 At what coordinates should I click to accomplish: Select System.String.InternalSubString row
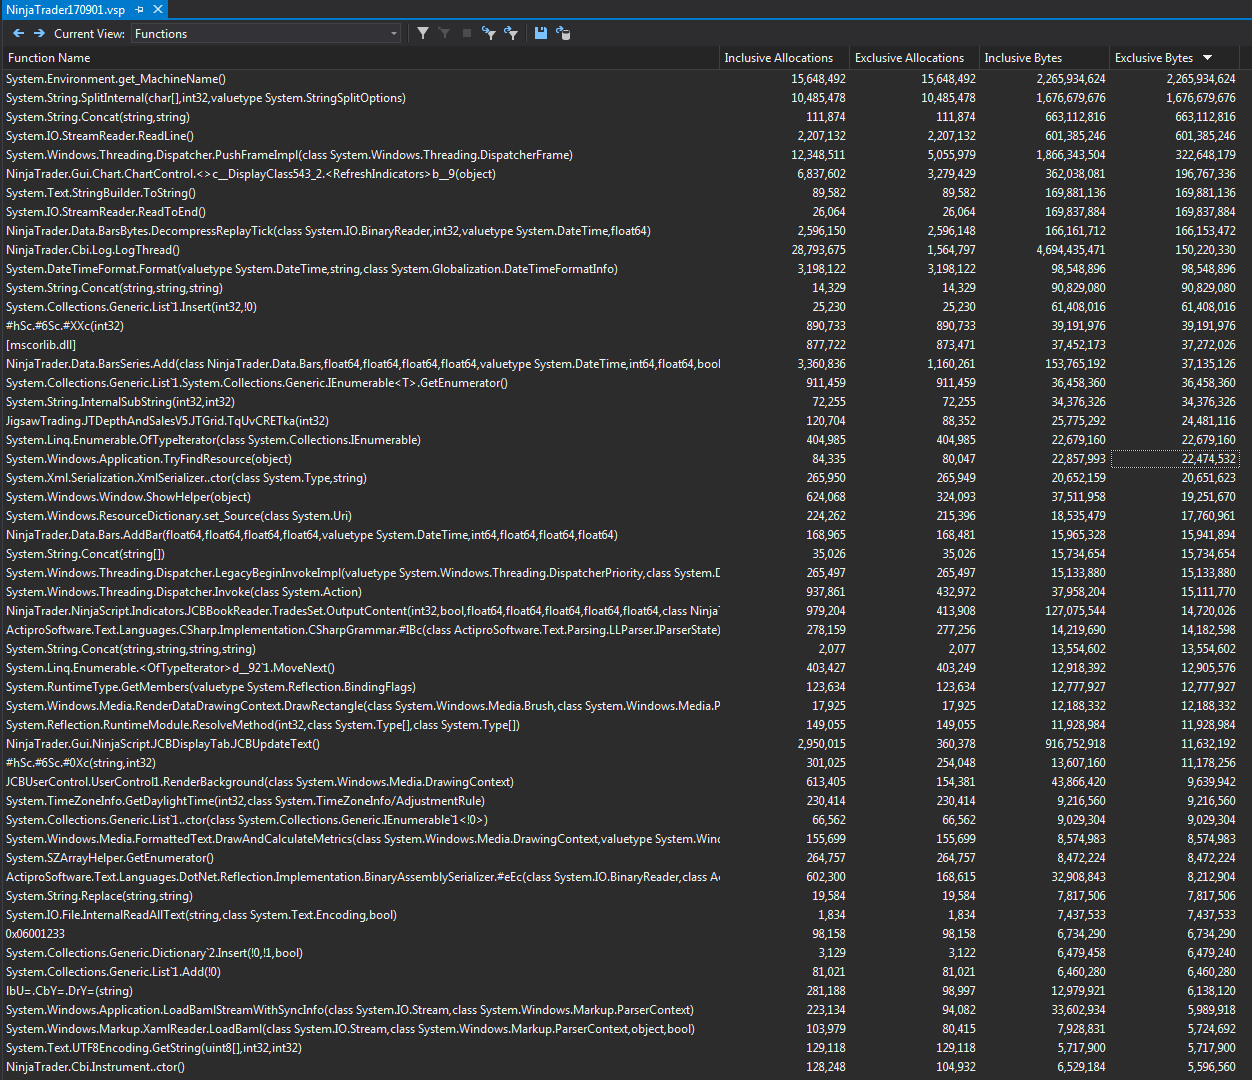(x=621, y=402)
